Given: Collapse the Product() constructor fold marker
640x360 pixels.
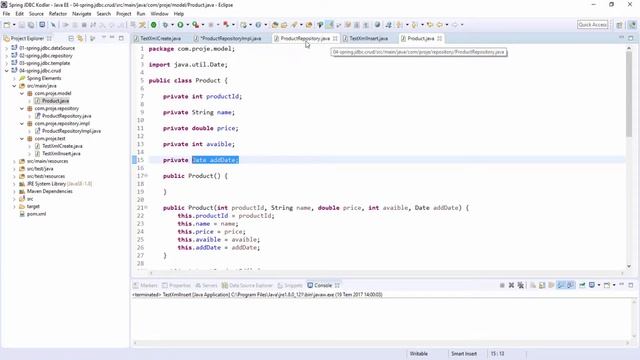Looking at the screenshot, I should (x=146, y=176).
